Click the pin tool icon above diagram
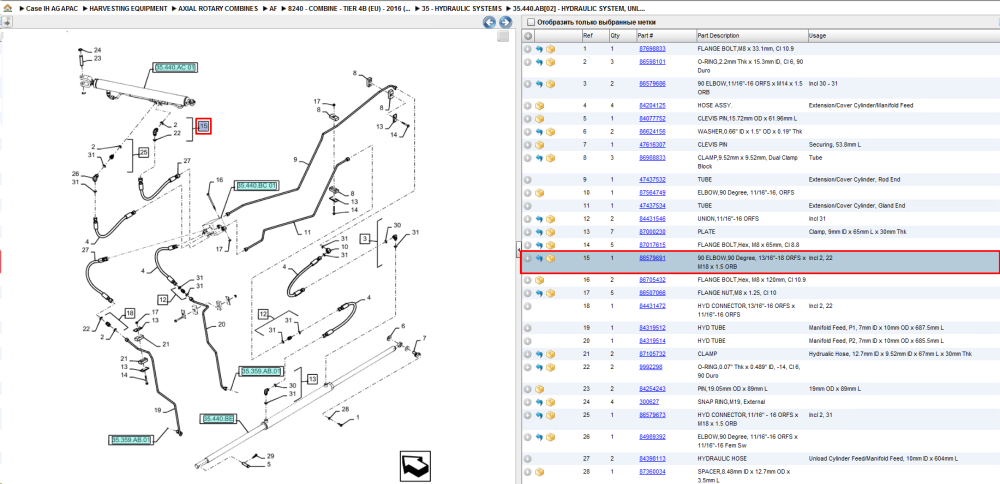This screenshot has height=484, width=1000. tap(6, 23)
